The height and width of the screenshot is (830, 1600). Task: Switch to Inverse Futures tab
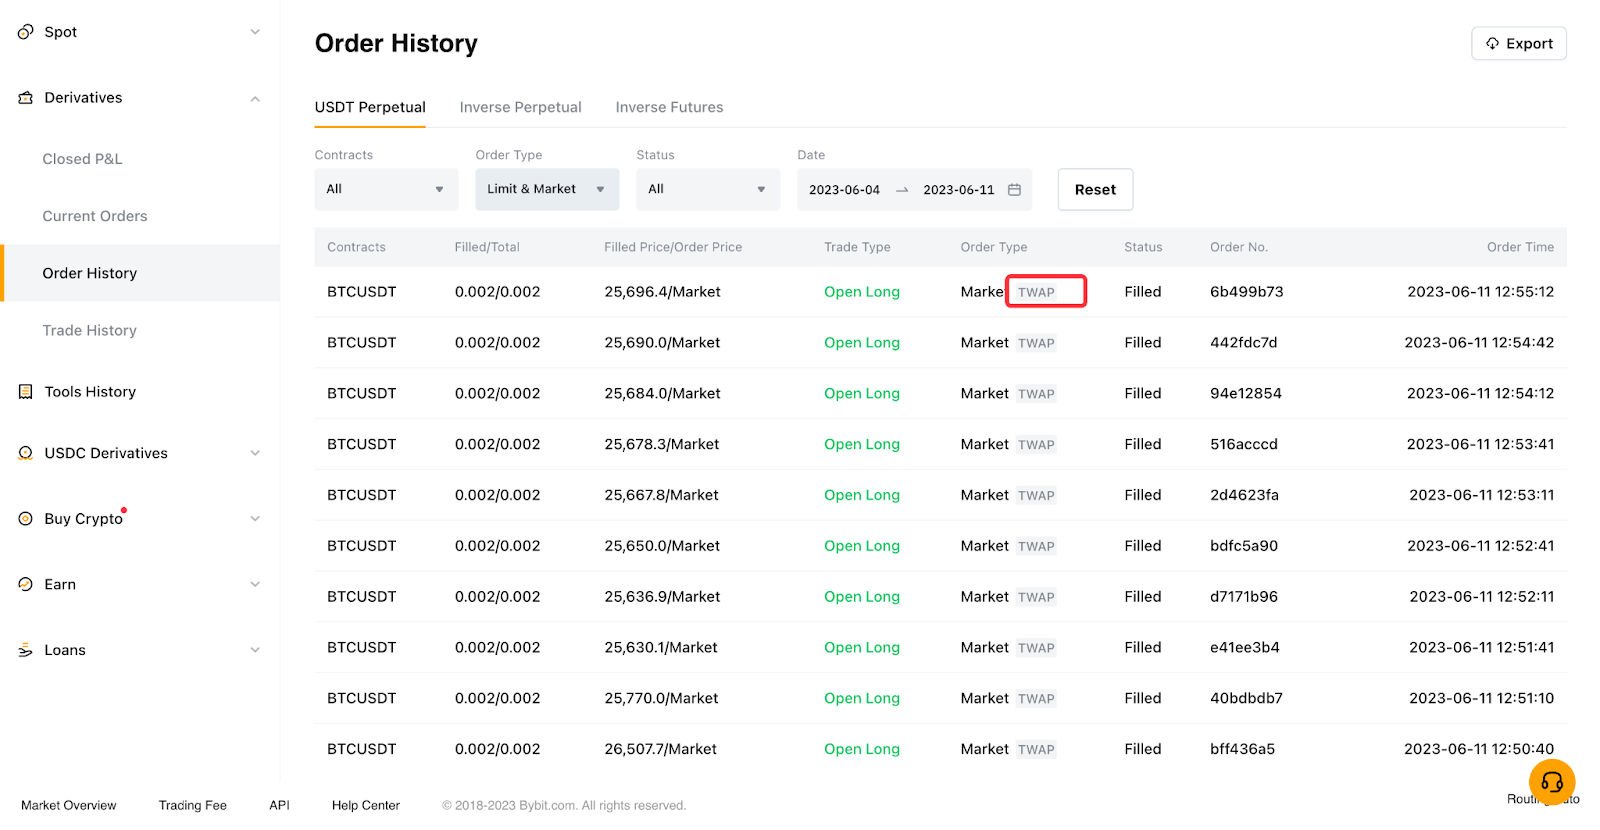coord(669,107)
